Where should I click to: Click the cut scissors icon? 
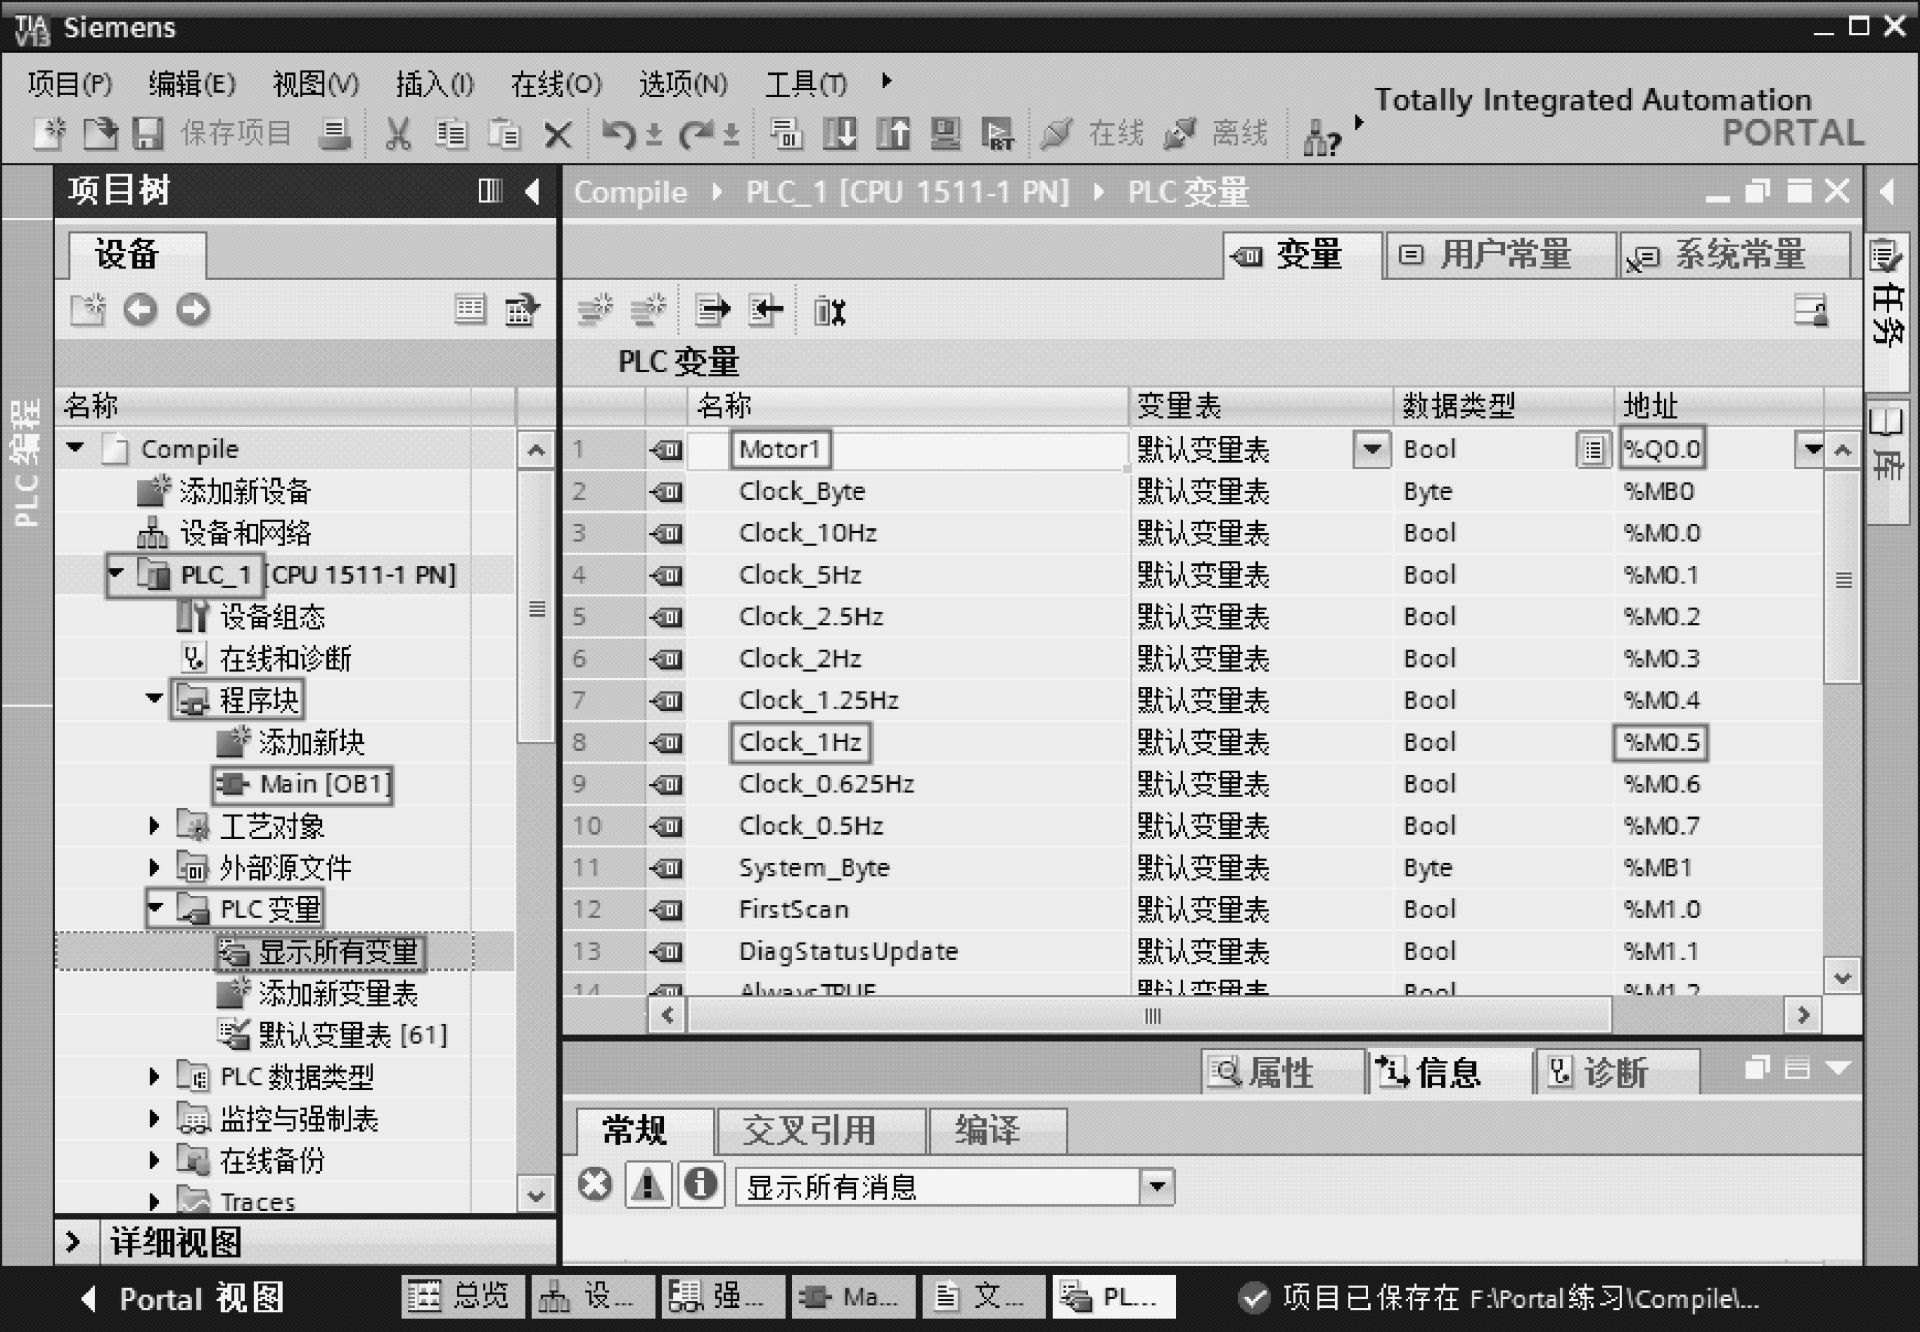(398, 133)
